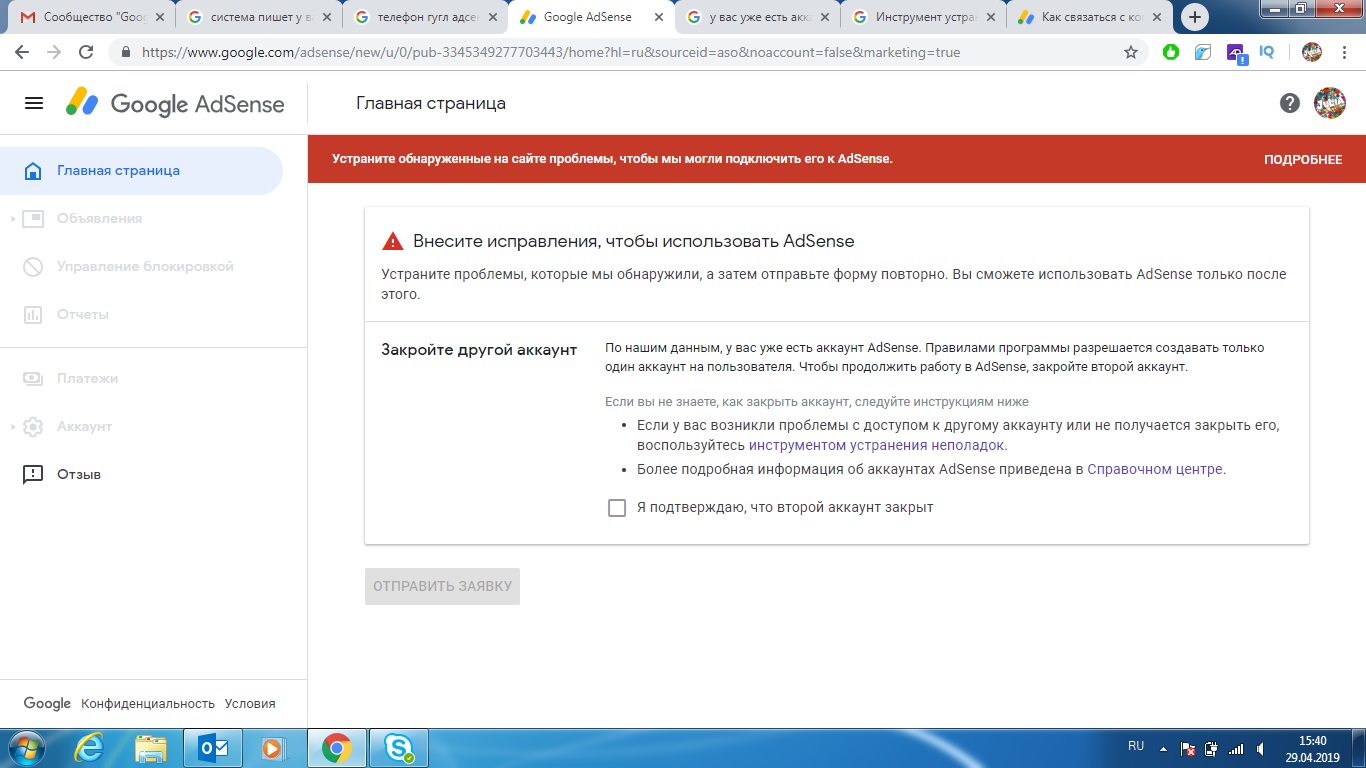
Task: Check the confirm second account closed checkbox
Action: pos(617,507)
